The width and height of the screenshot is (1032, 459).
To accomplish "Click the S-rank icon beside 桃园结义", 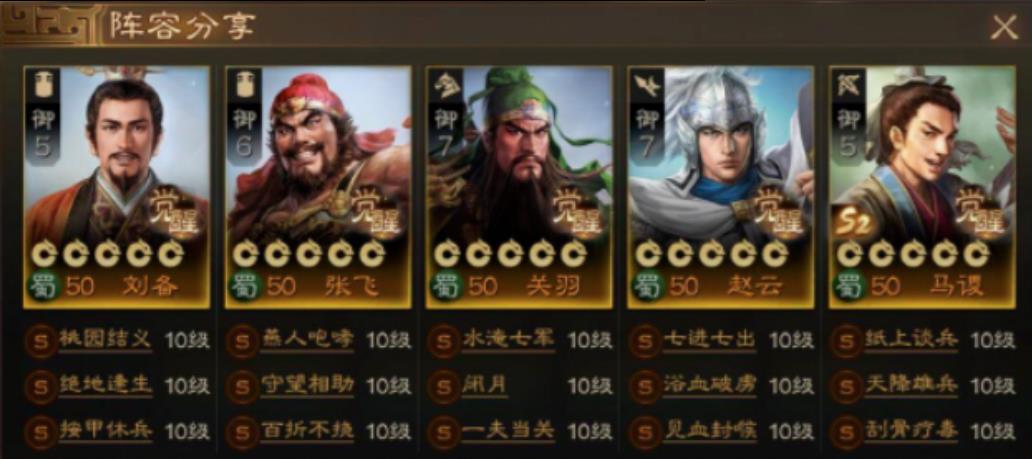I will pyautogui.click(x=41, y=342).
